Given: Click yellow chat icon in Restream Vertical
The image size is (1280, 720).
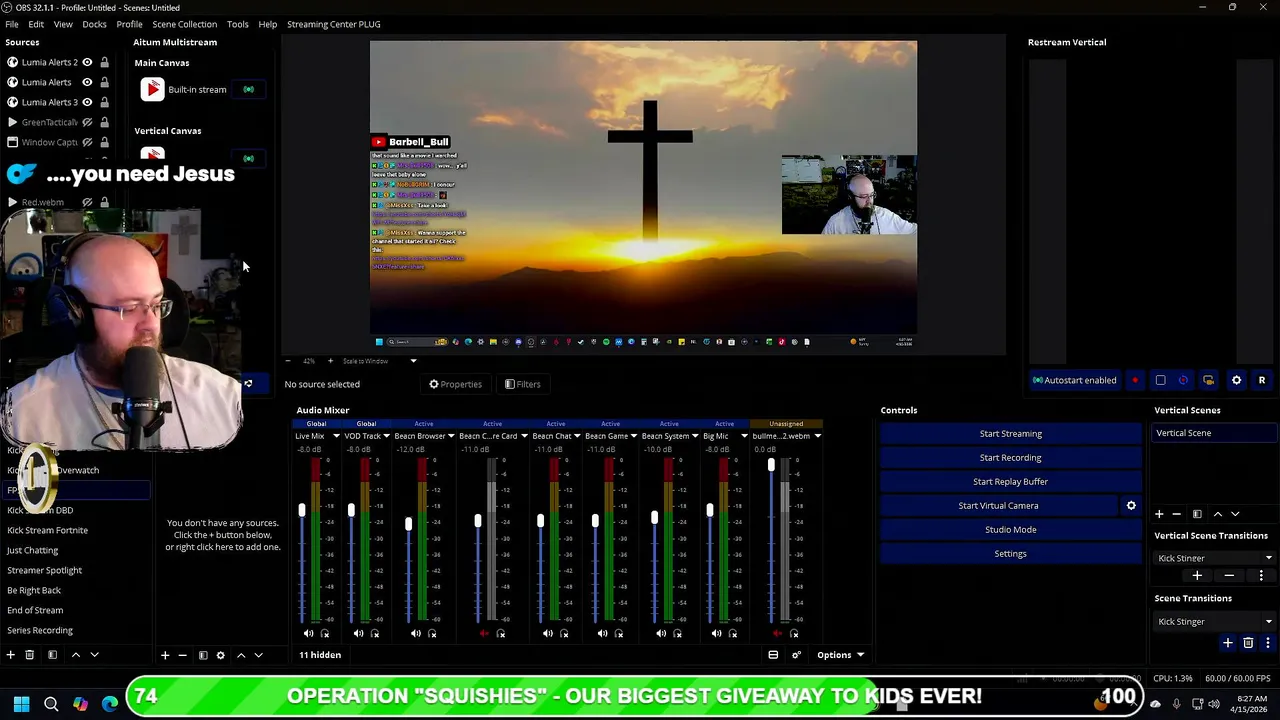Looking at the screenshot, I should (x=1208, y=380).
